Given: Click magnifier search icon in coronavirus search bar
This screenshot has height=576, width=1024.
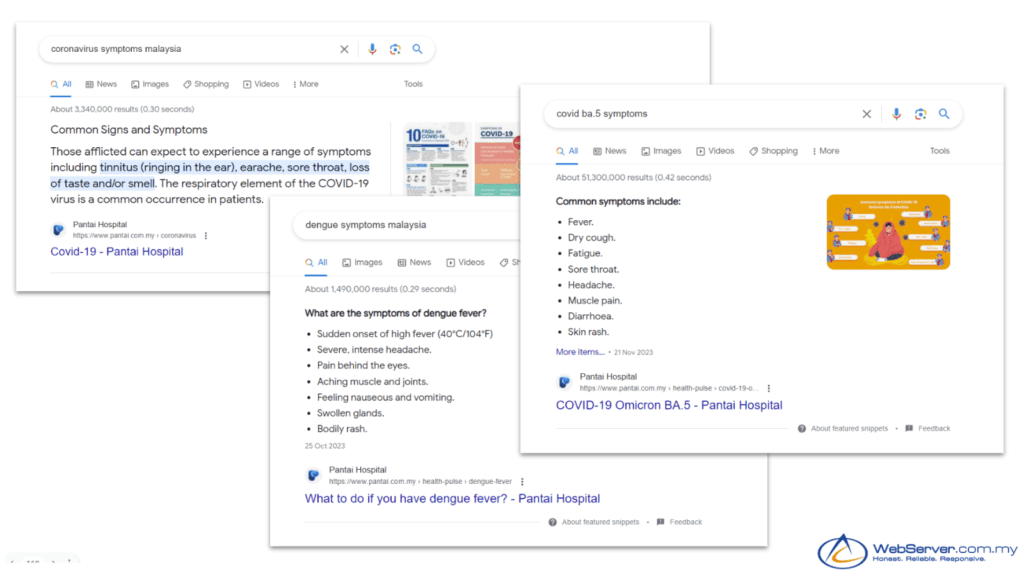Looking at the screenshot, I should point(418,49).
